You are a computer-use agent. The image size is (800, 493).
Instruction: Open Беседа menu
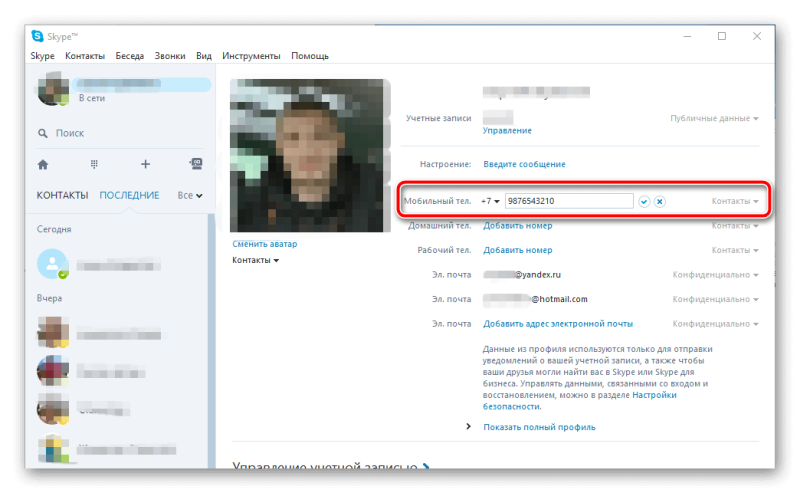coord(130,56)
